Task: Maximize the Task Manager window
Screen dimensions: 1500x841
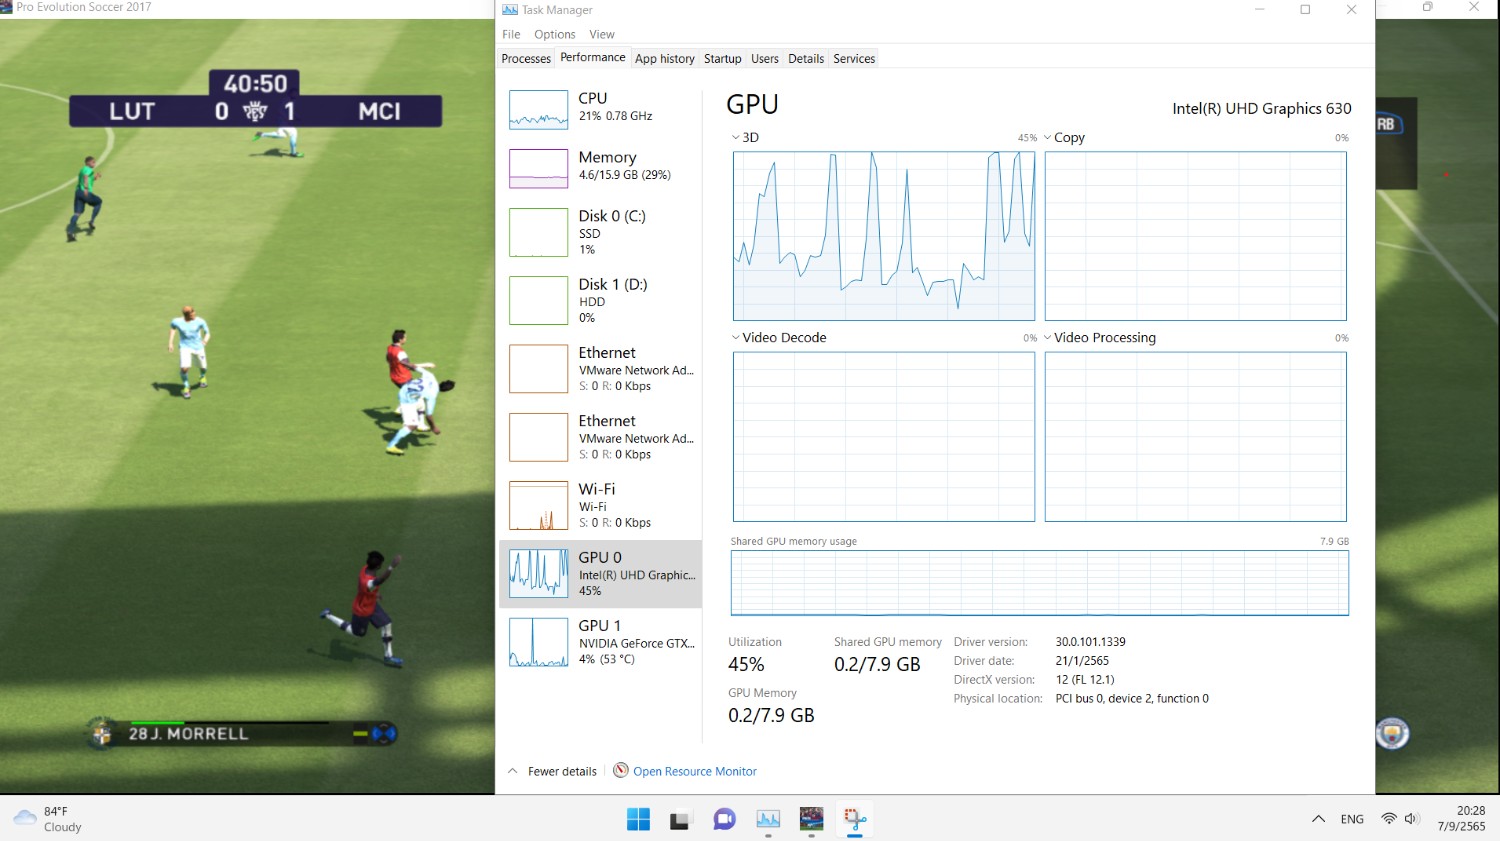Action: click(x=1305, y=10)
